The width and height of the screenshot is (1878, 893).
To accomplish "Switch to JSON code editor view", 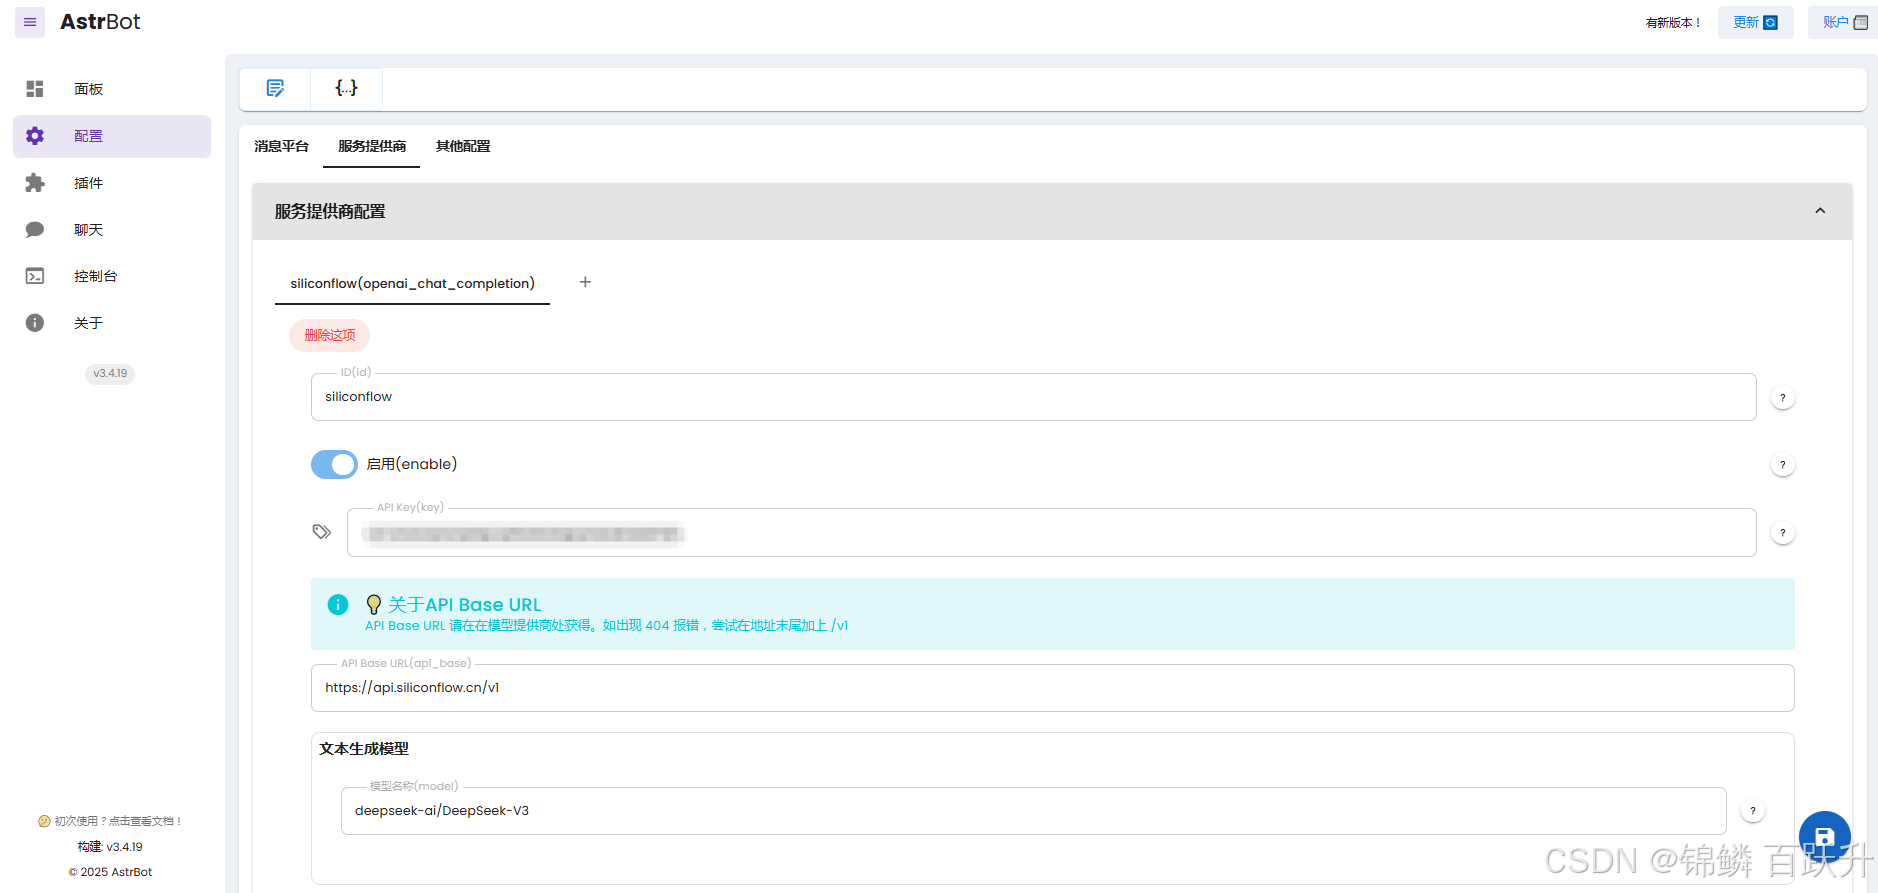I will (346, 88).
